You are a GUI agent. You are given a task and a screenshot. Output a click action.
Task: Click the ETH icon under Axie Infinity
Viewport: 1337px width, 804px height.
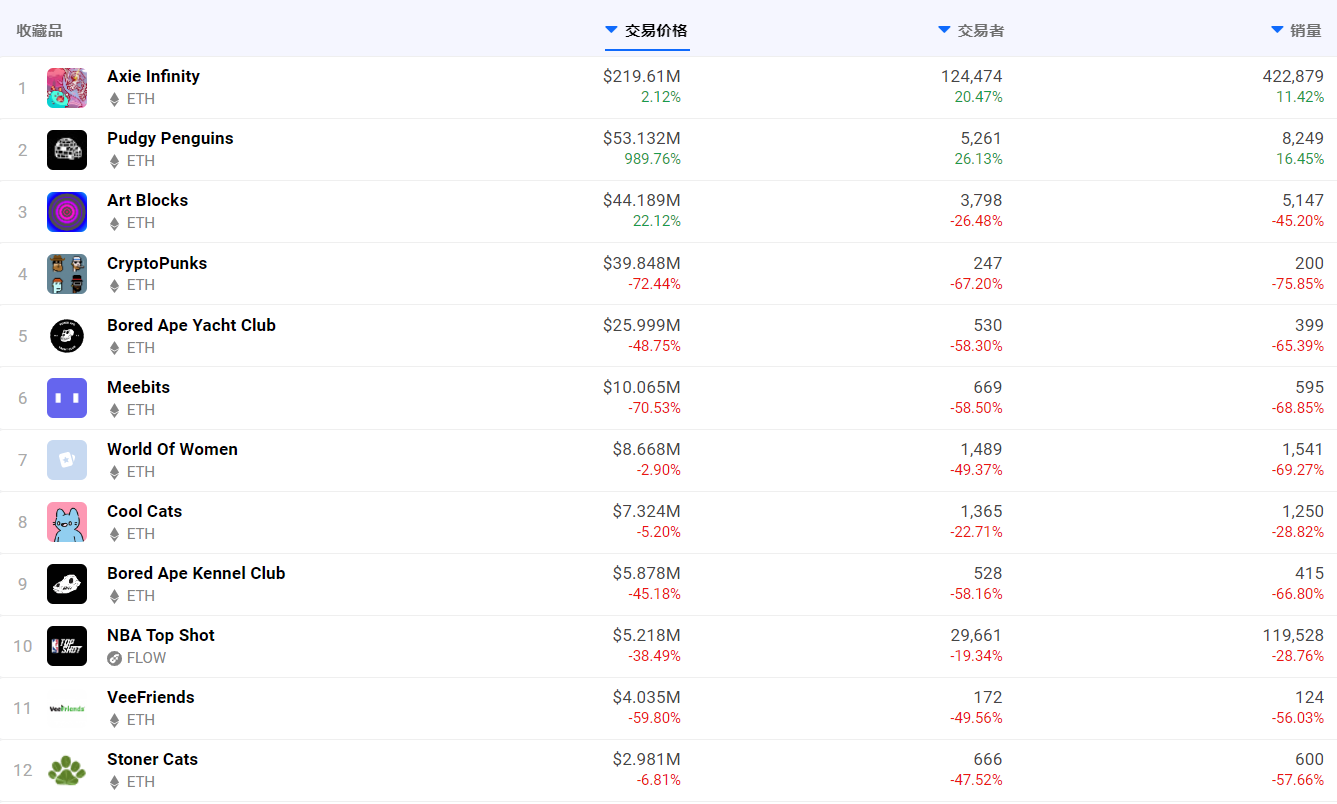[x=114, y=99]
